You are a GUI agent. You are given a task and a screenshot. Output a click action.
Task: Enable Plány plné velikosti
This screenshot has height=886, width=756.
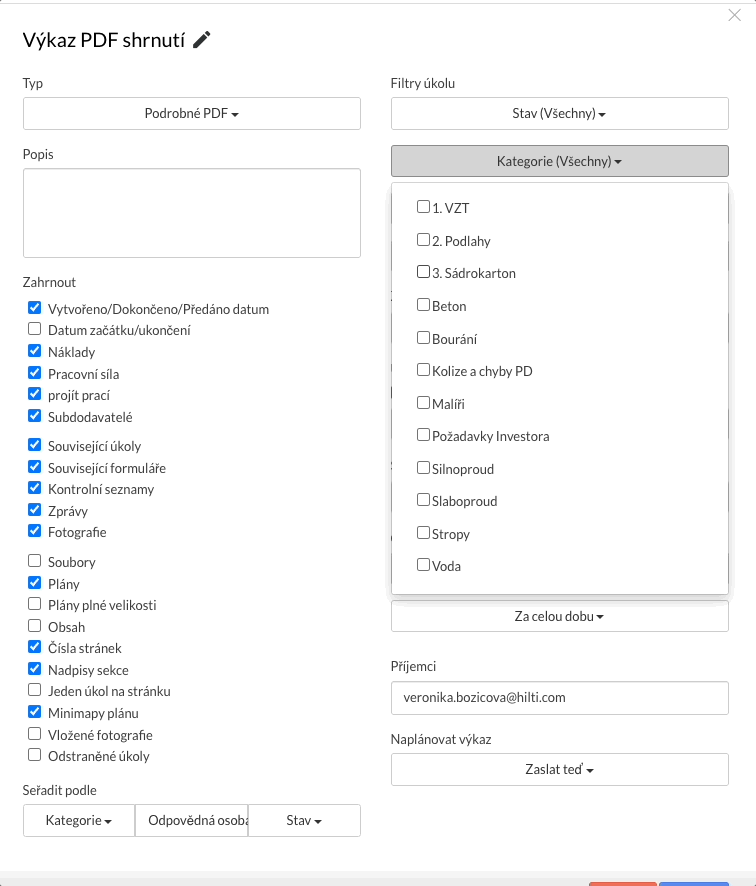(x=34, y=603)
